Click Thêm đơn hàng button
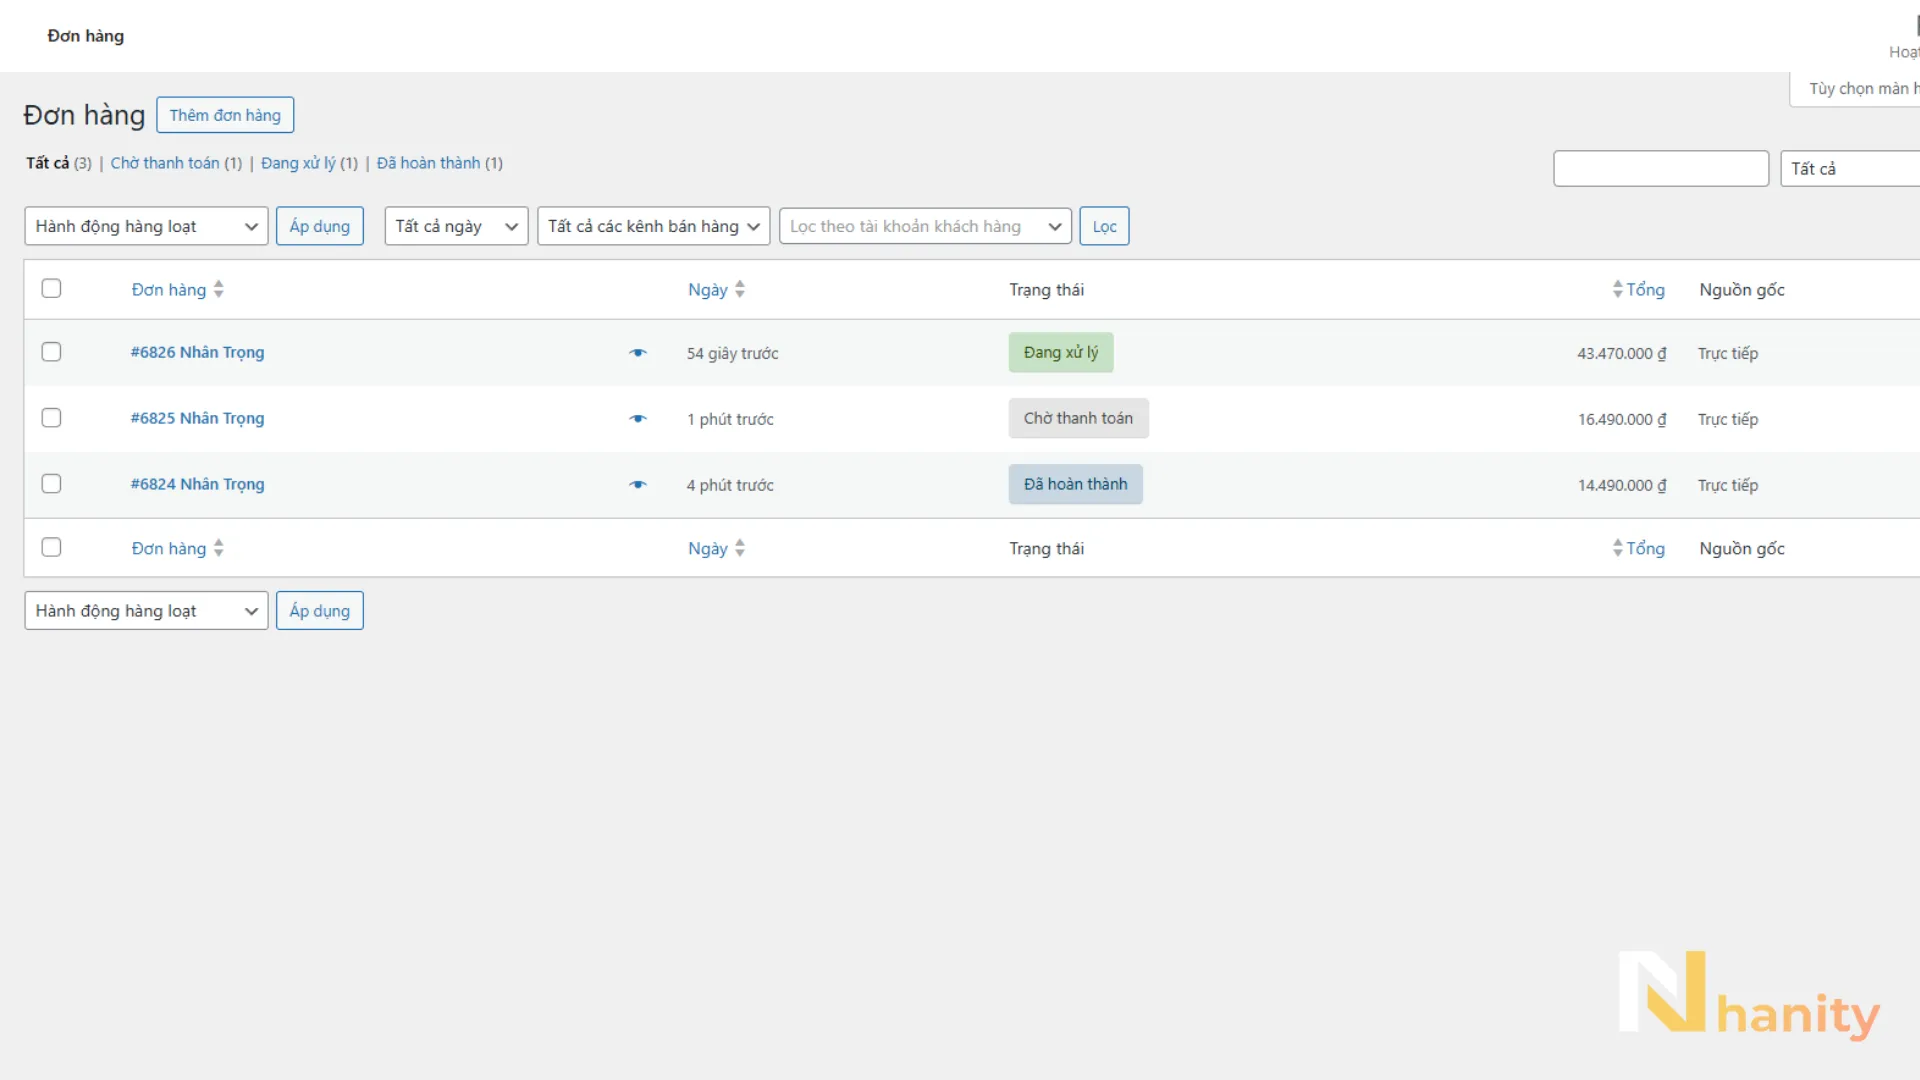1920x1080 pixels. (225, 115)
